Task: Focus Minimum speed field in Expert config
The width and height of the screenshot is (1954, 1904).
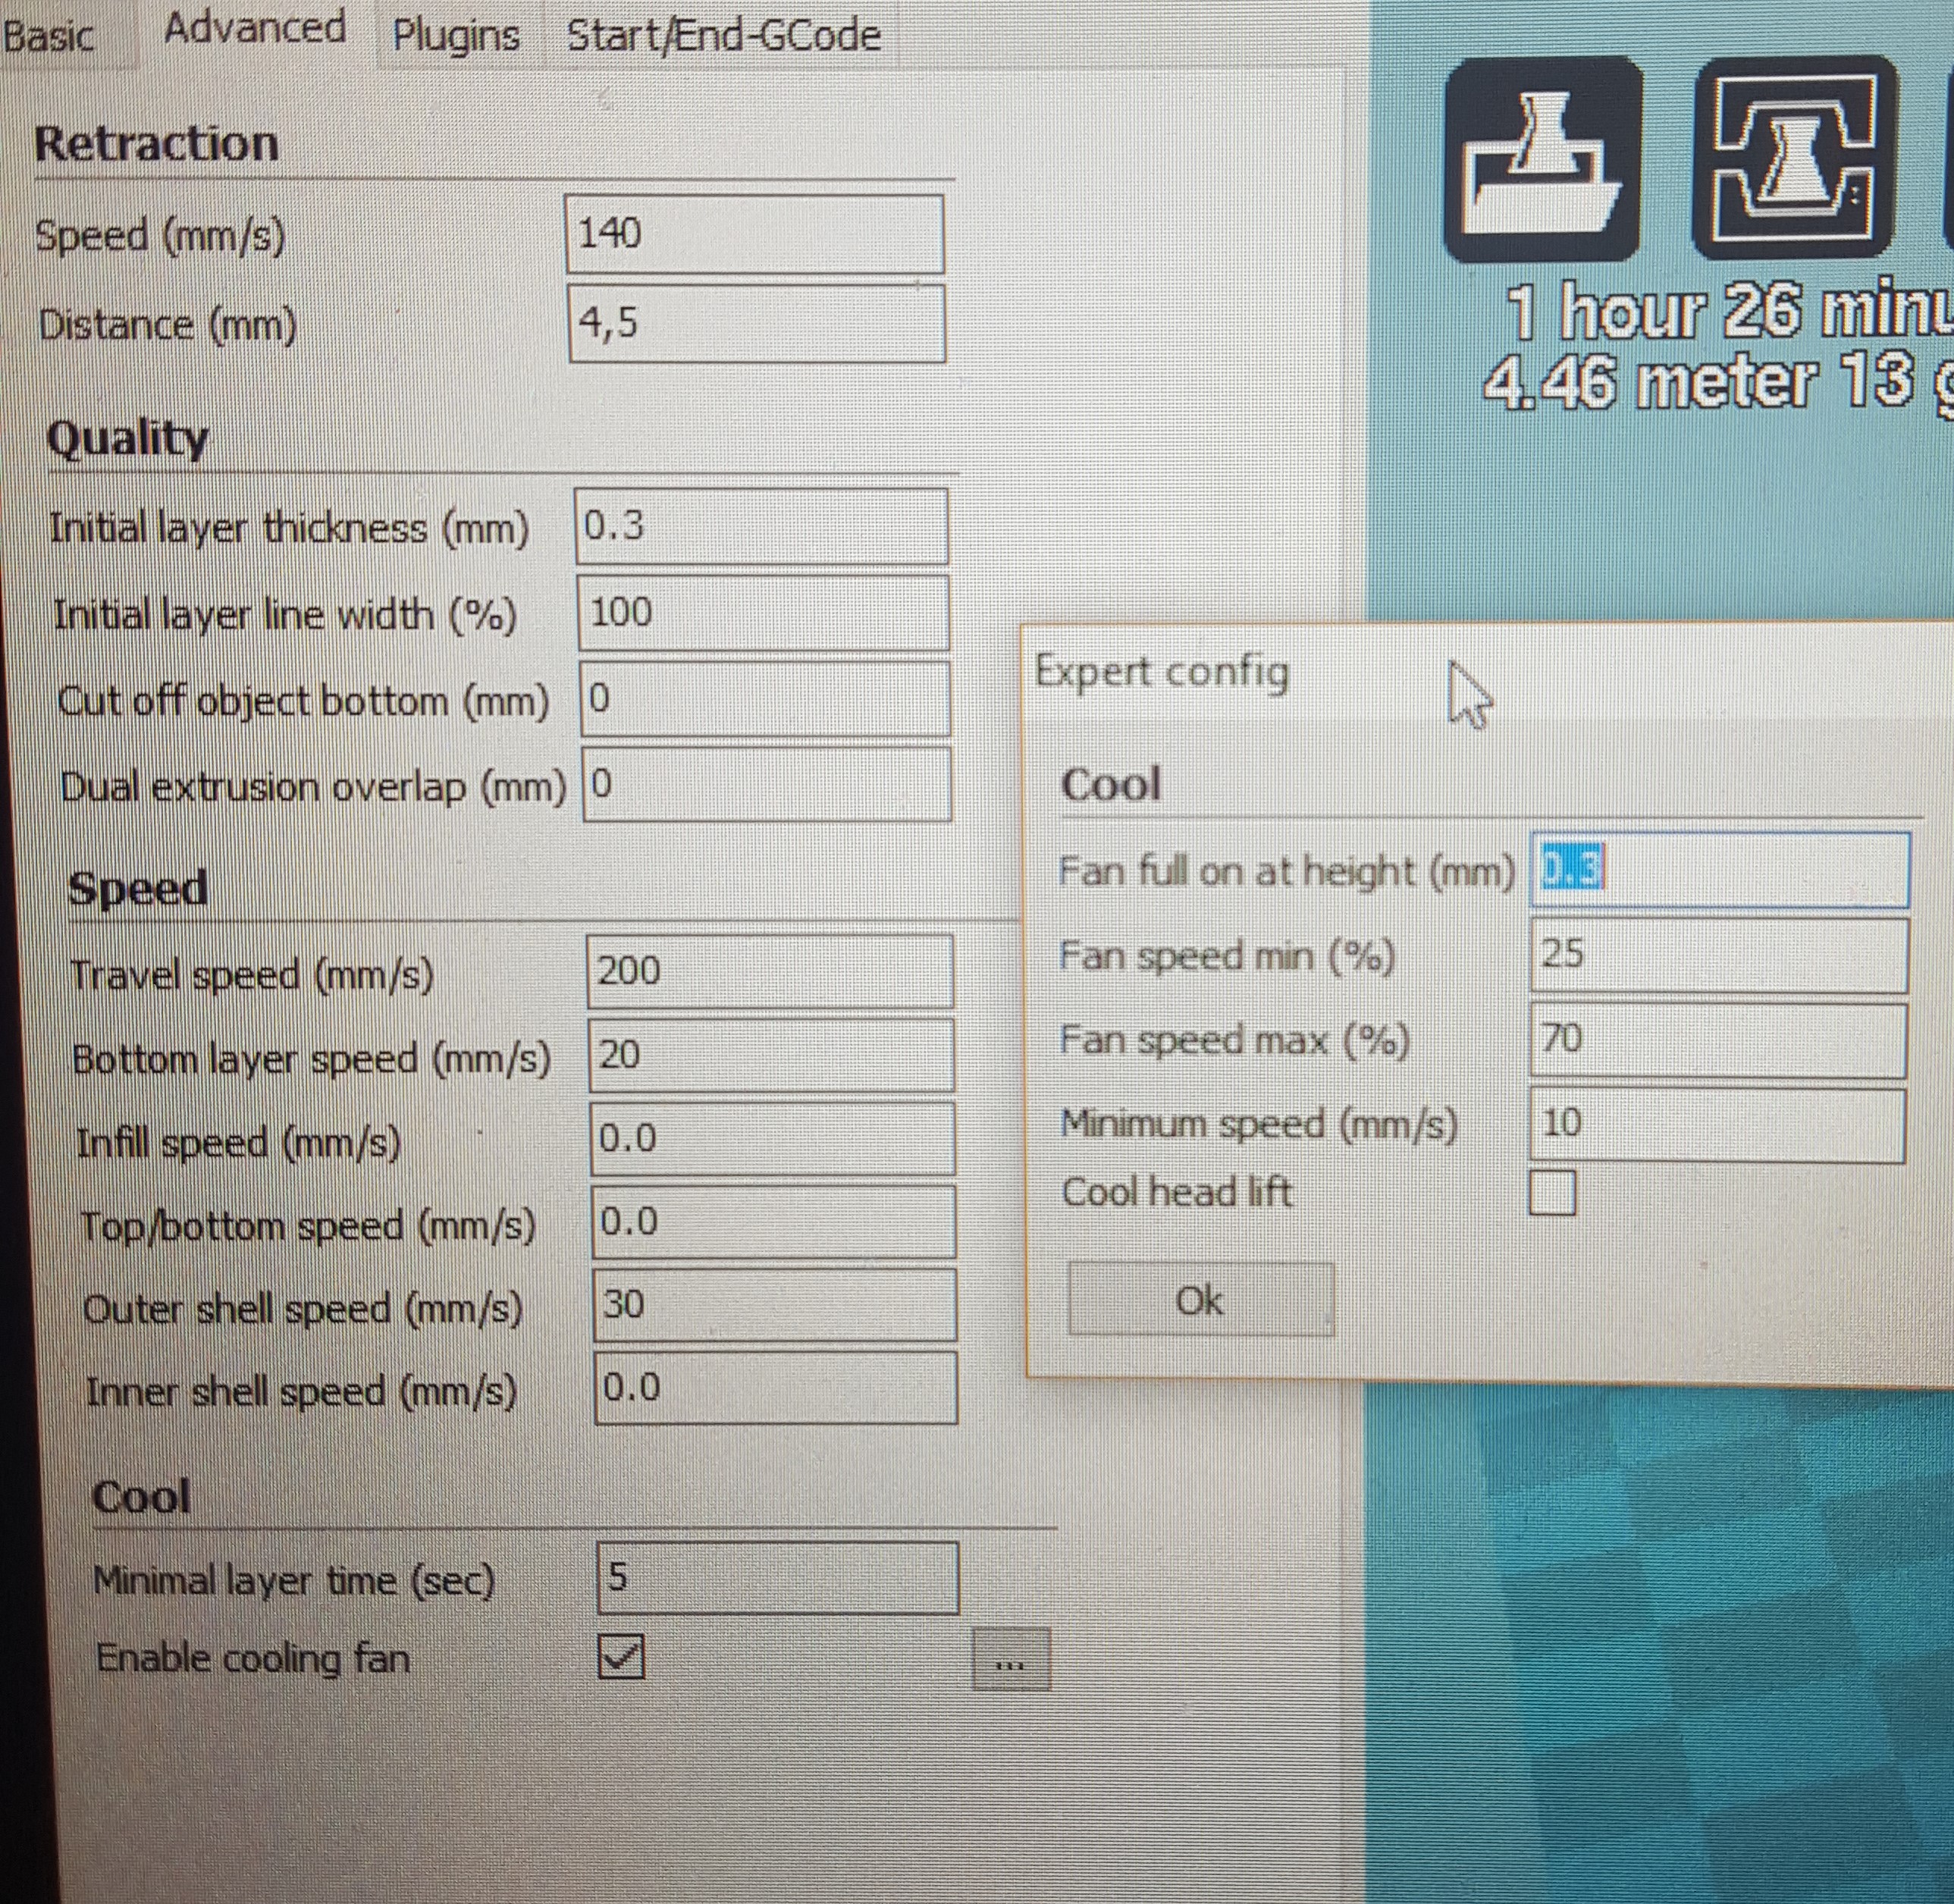Action: point(1717,1125)
